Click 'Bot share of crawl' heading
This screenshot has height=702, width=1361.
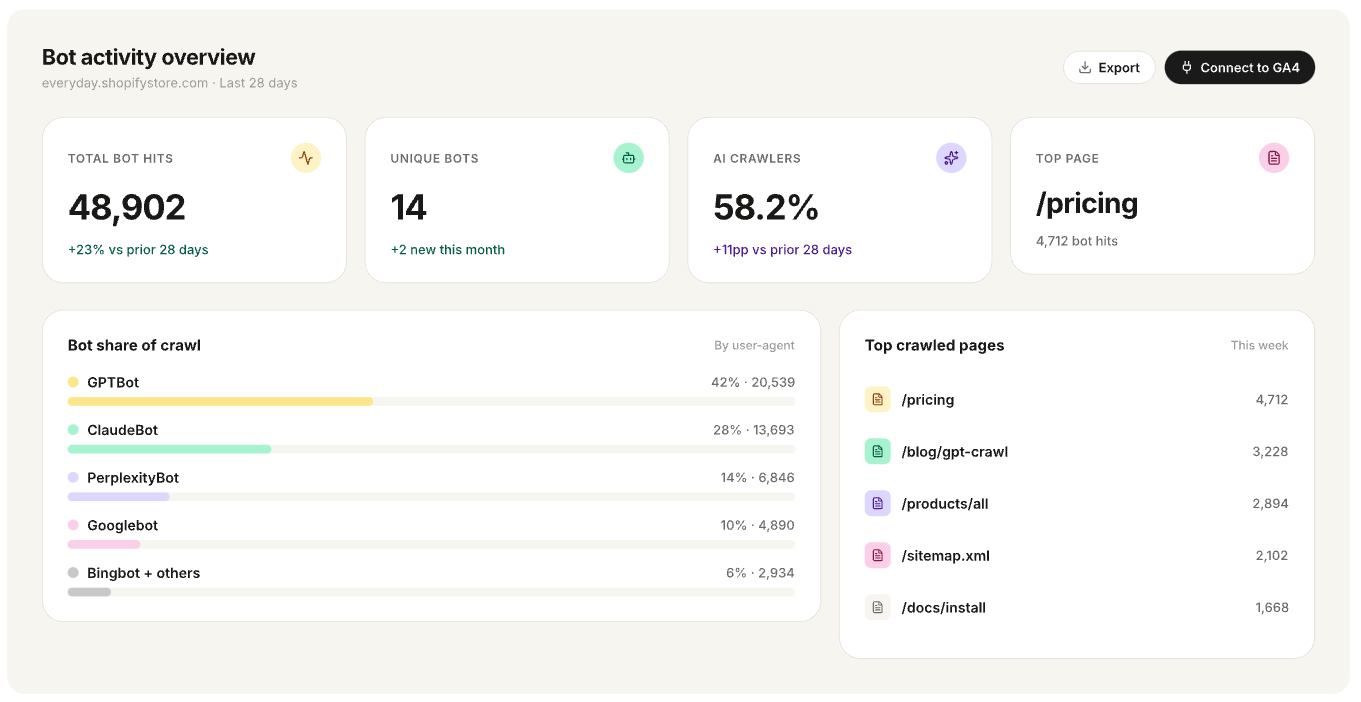point(134,346)
